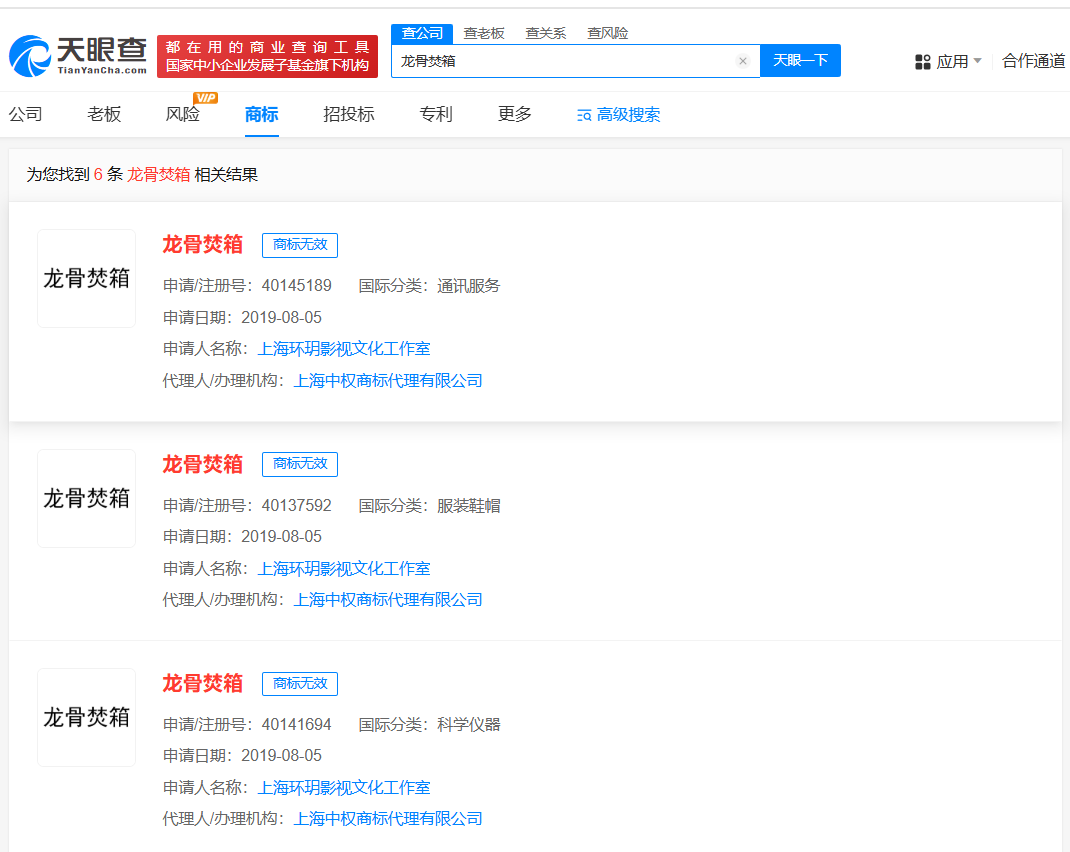The width and height of the screenshot is (1070, 852).
Task: Open applicant 上海环玥影视文化工作室 in the first result
Action: (x=344, y=349)
